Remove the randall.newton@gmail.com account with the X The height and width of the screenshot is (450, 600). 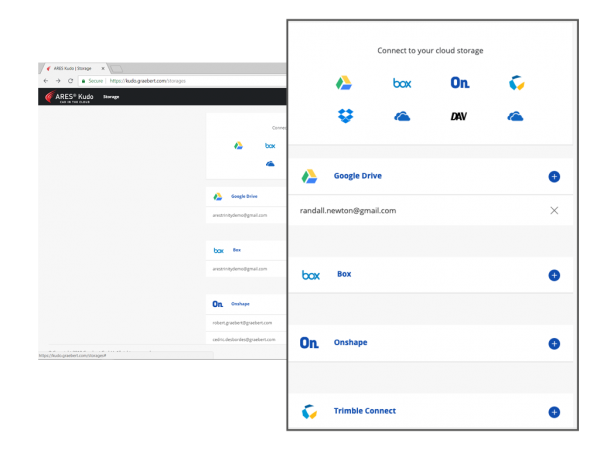[554, 210]
